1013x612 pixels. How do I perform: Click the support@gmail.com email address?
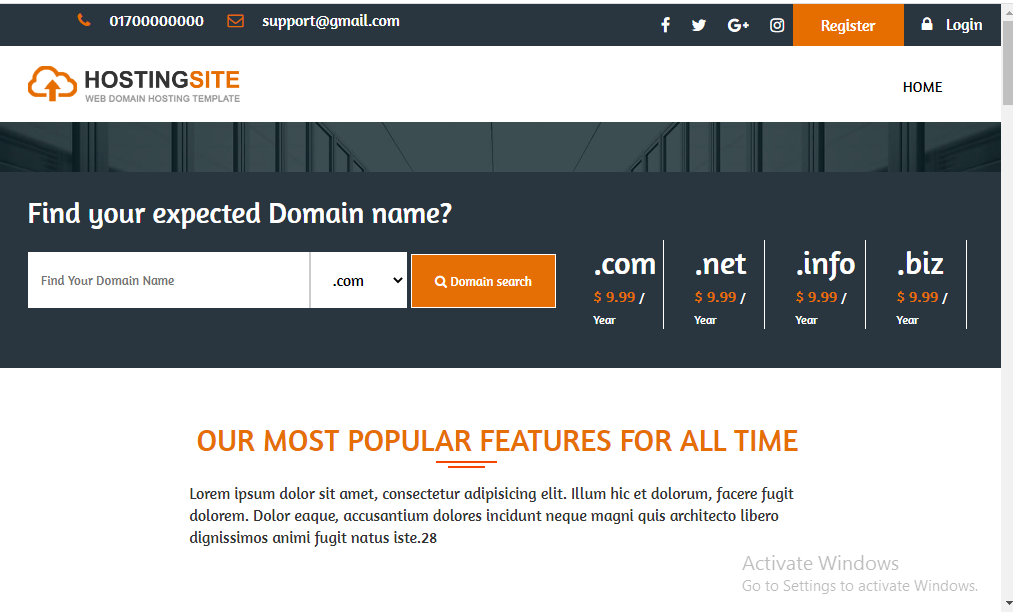tap(330, 21)
